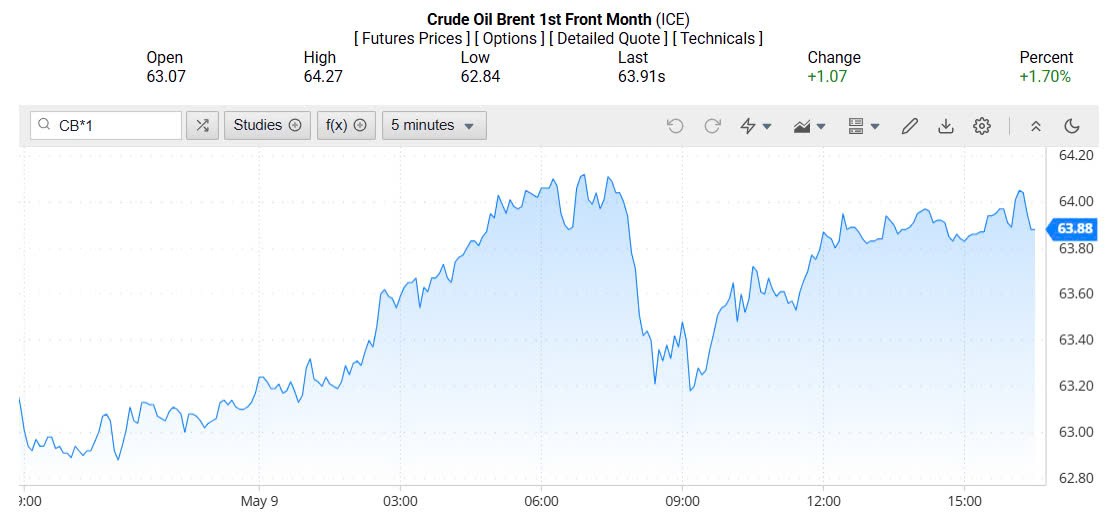Screen dimensions: 1109x512
Task: Open the pencil drawing tool
Action: click(909, 125)
